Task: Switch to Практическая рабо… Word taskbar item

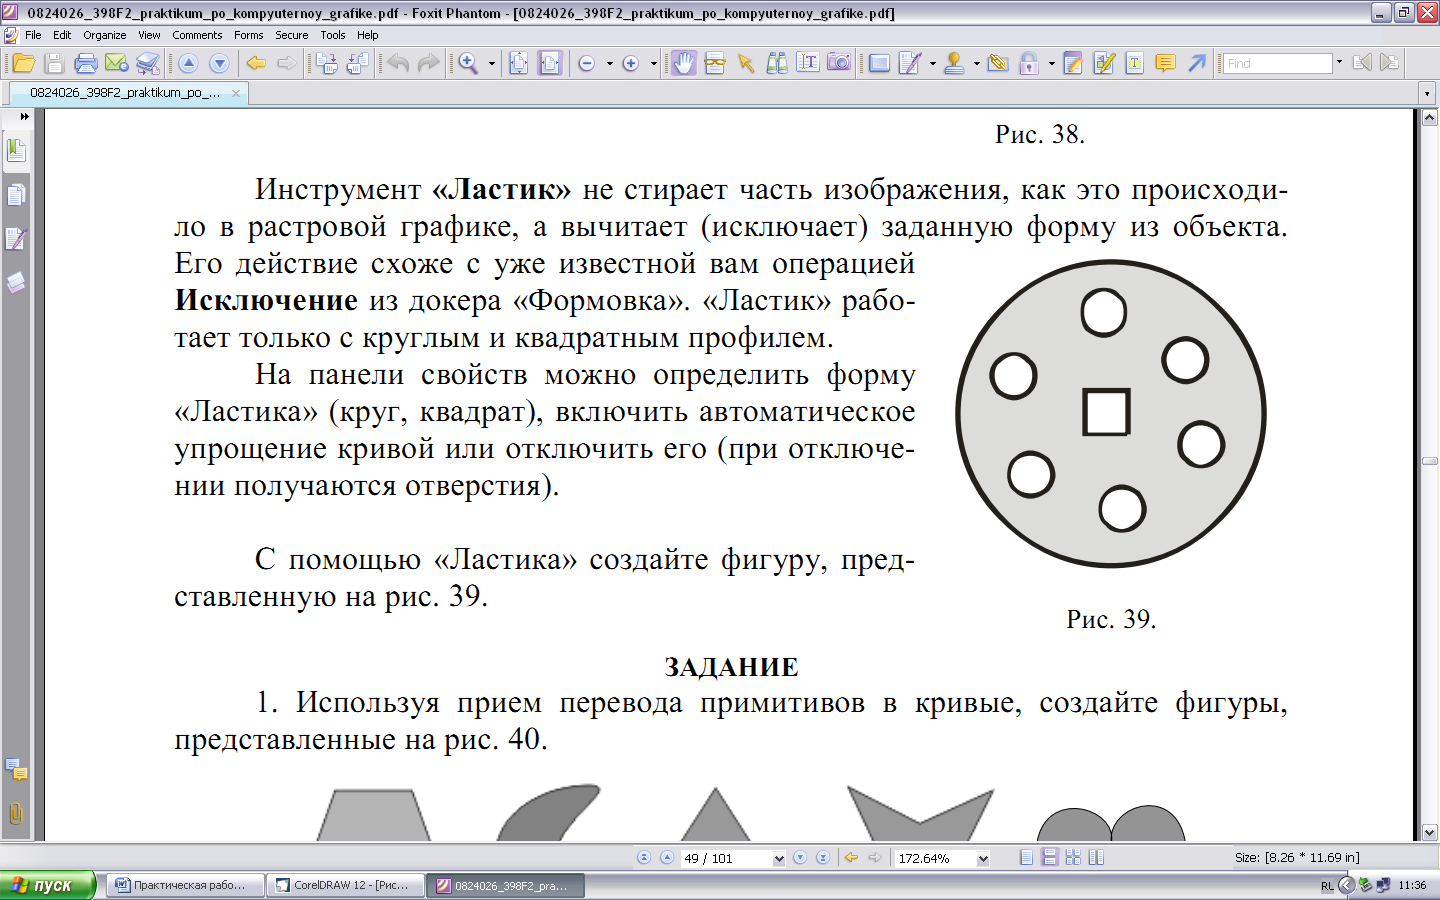Action: click(x=185, y=885)
